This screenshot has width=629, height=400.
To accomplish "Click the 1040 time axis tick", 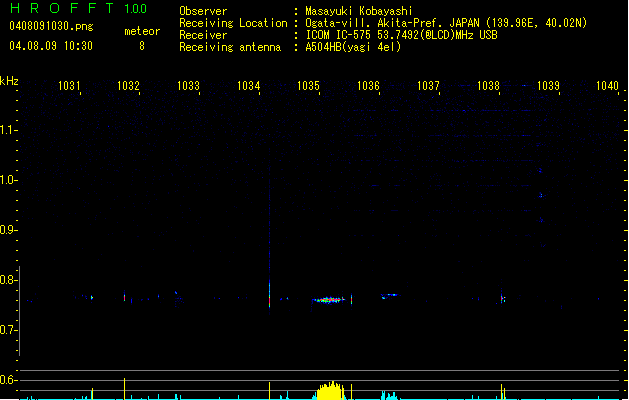I will point(607,86).
